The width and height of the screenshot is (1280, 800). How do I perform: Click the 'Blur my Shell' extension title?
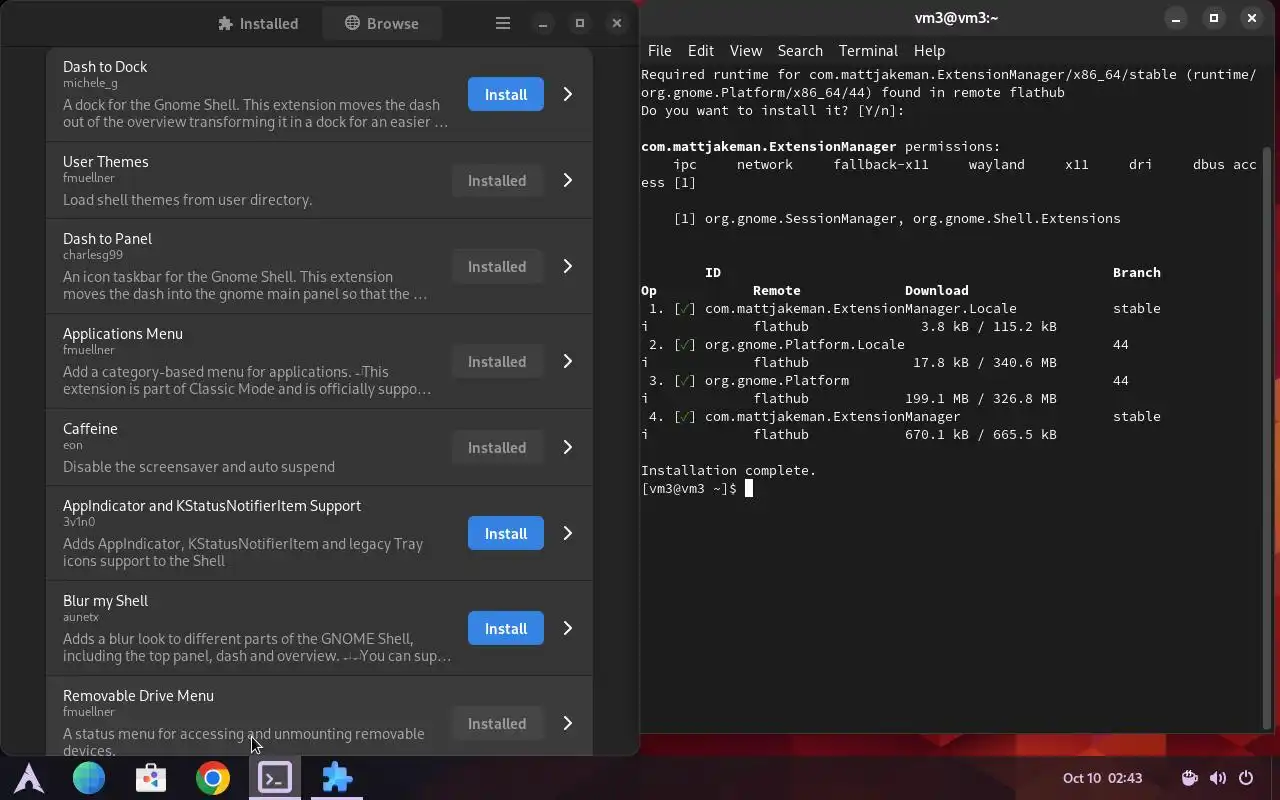tap(105, 601)
